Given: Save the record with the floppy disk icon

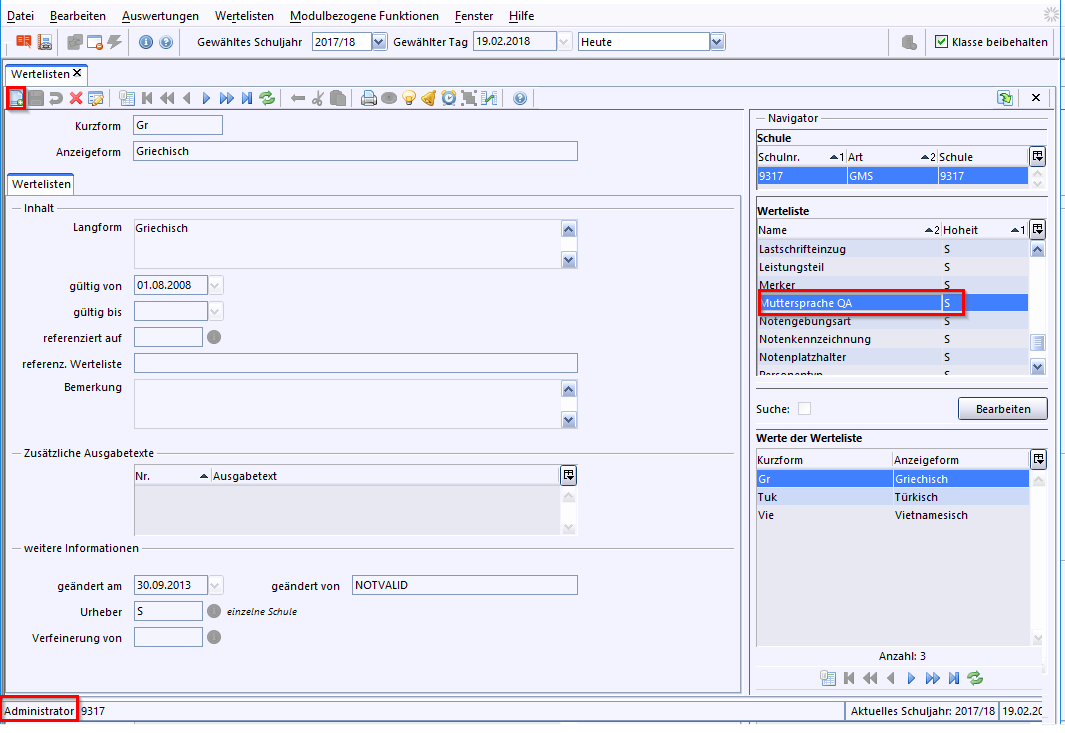Looking at the screenshot, I should pos(36,99).
